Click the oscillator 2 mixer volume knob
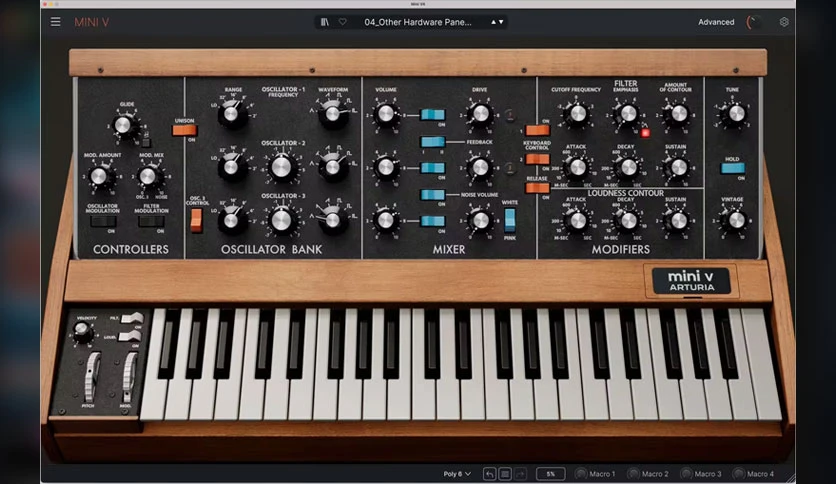836x484 pixels. pos(385,167)
